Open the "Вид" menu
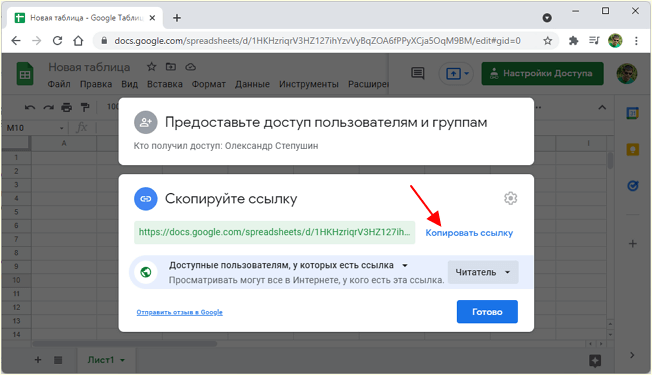 tap(129, 84)
